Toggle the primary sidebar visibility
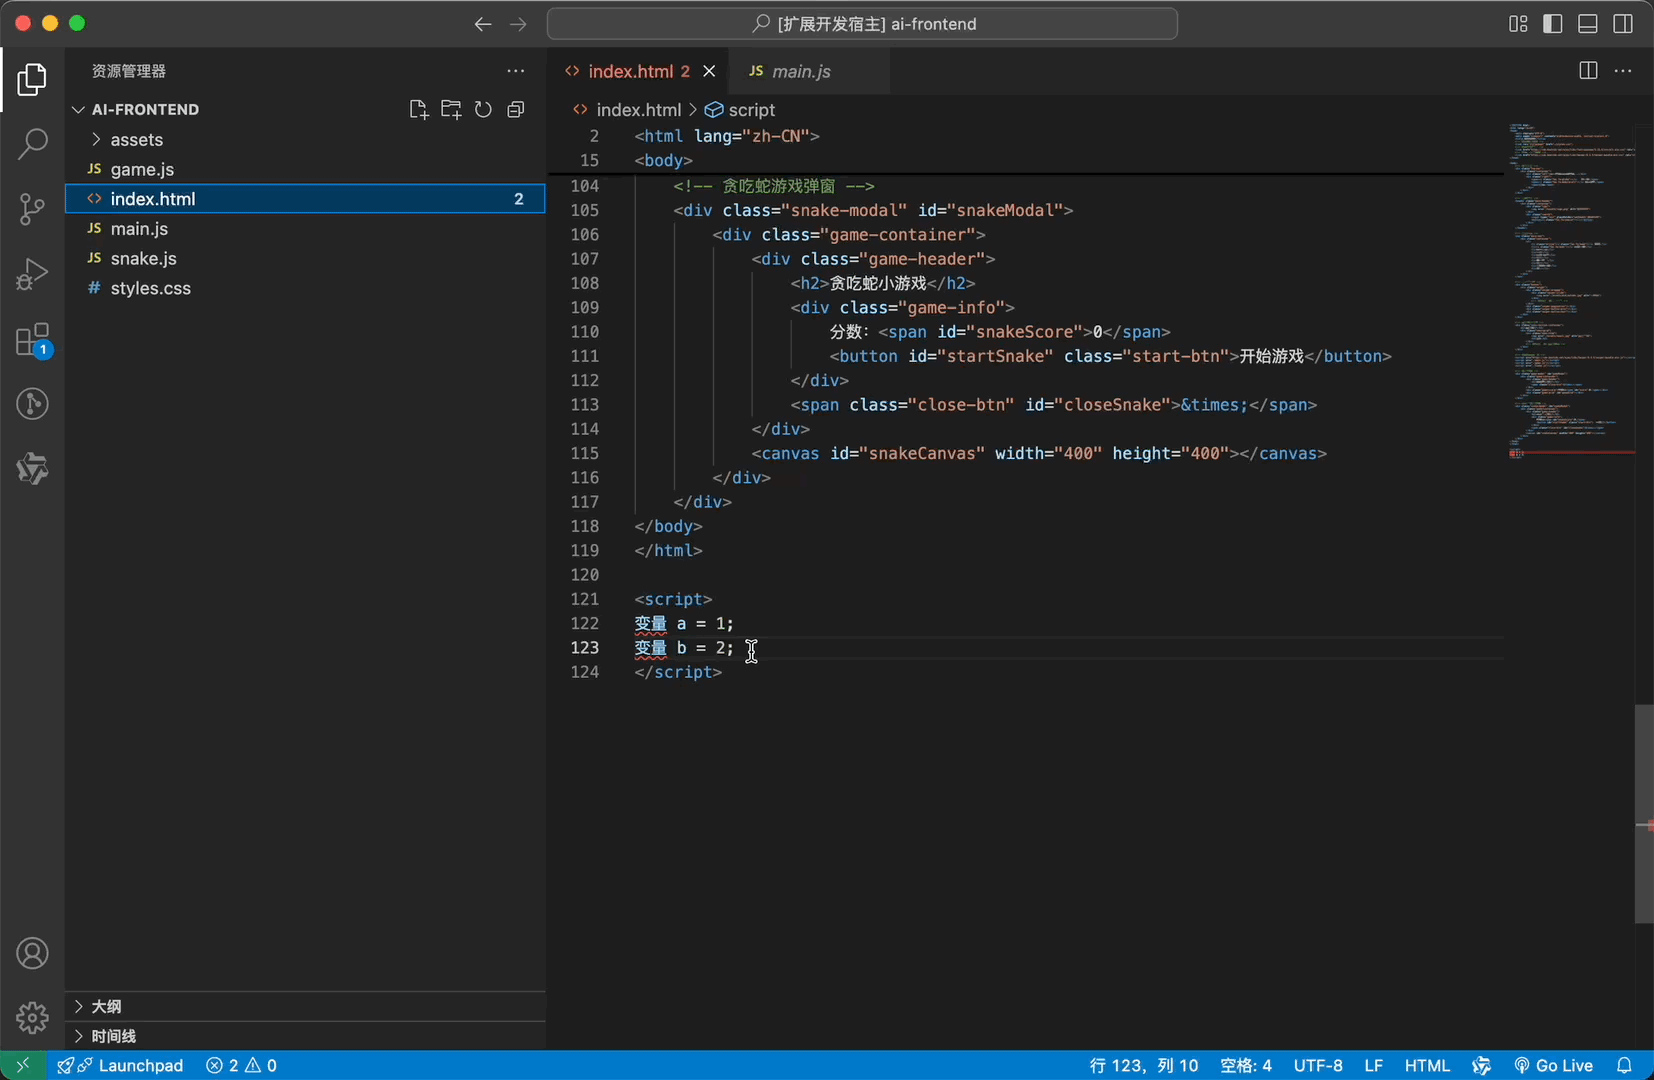Viewport: 1654px width, 1080px height. (x=1552, y=24)
